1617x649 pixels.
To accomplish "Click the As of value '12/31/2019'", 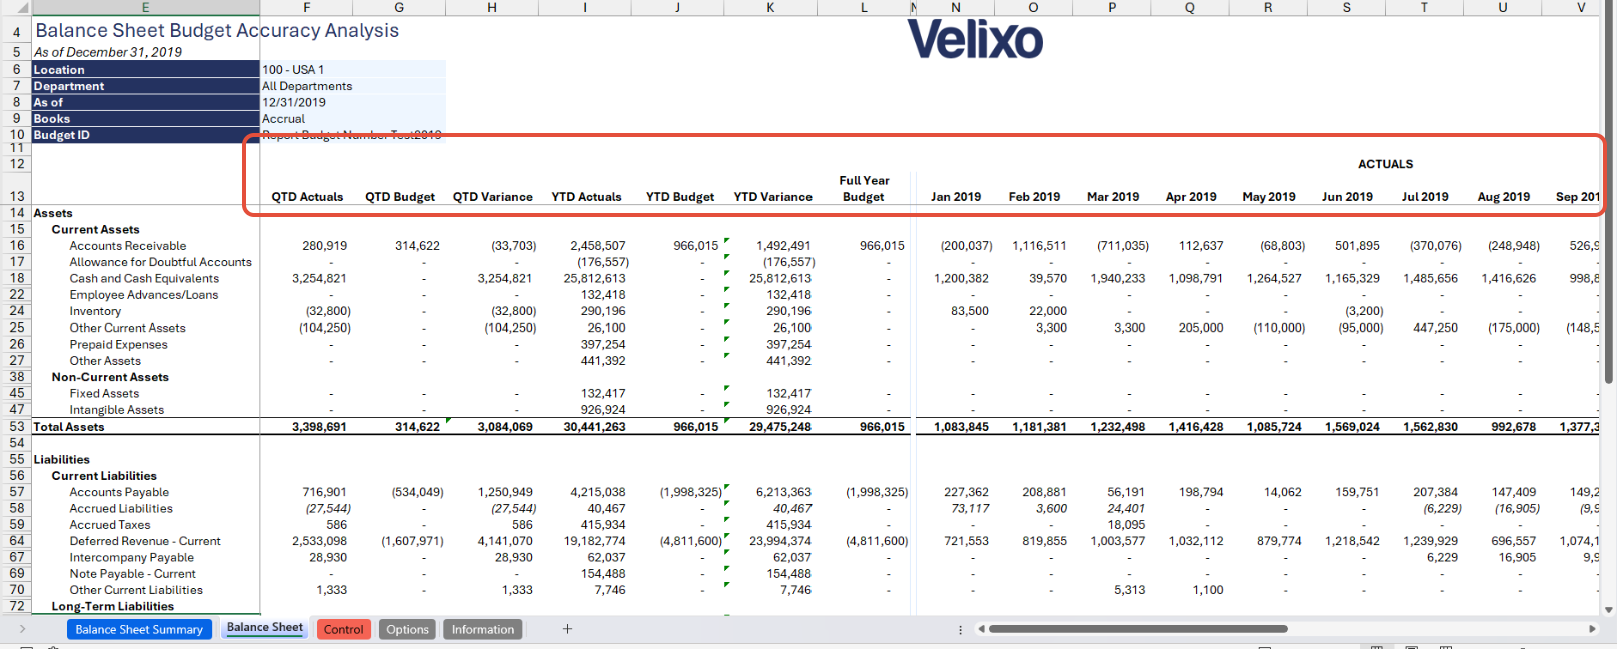I will pos(294,102).
